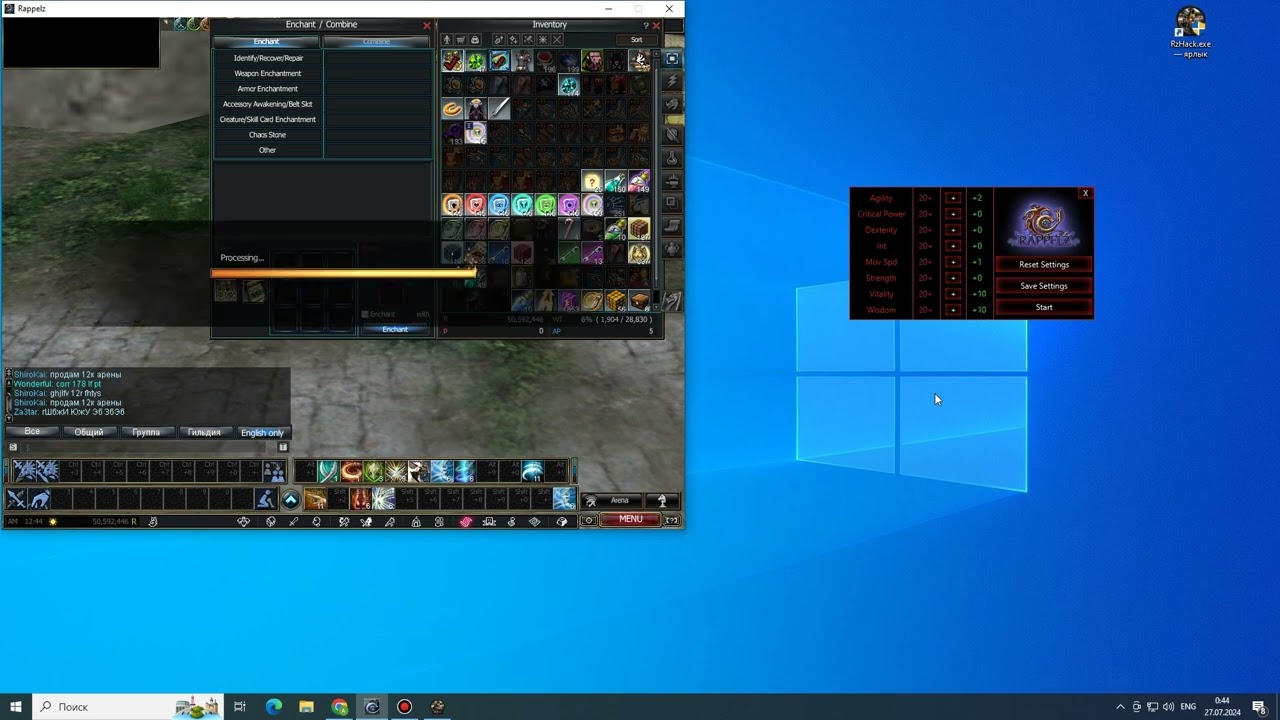1280x720 pixels.
Task: Increase Vitality with its plus button
Action: (953, 294)
